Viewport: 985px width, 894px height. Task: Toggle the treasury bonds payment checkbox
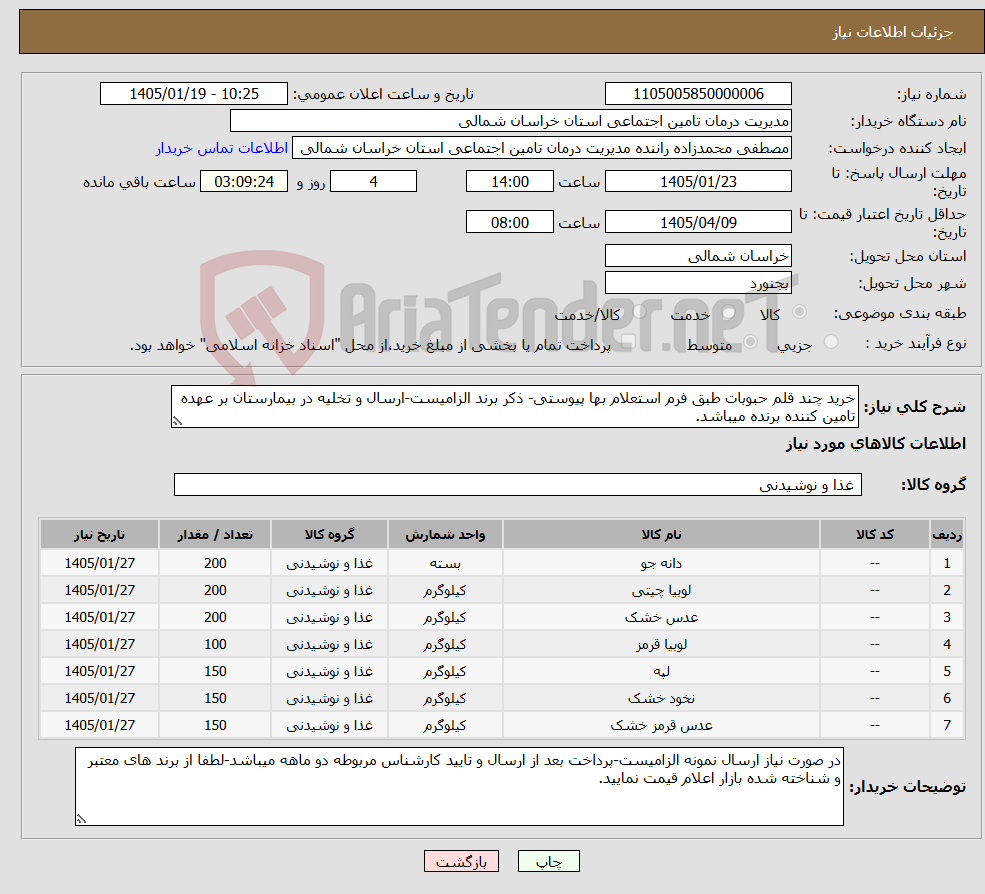click(628, 342)
